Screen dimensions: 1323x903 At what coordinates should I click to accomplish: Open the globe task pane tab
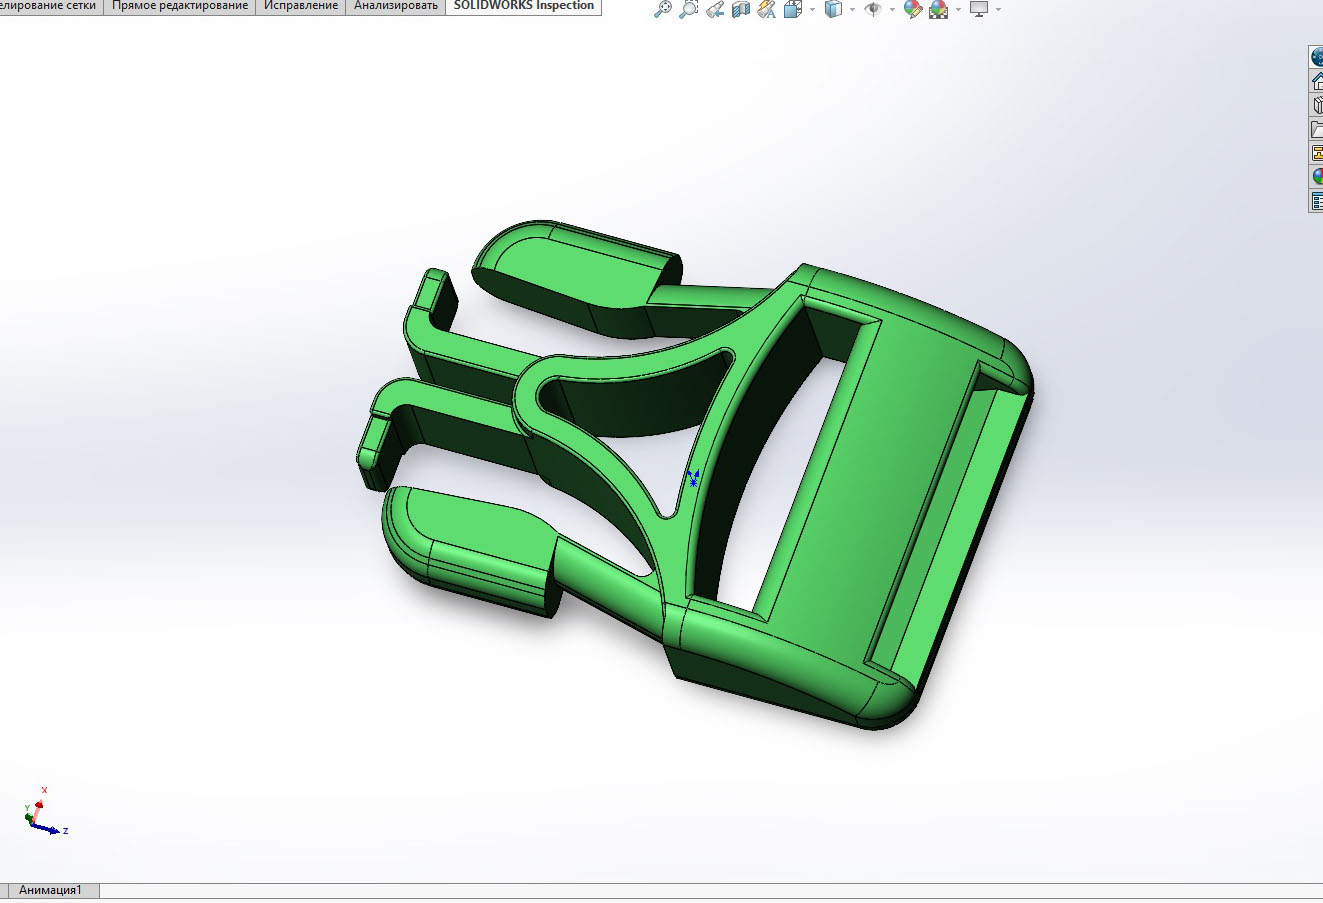coord(1316,57)
